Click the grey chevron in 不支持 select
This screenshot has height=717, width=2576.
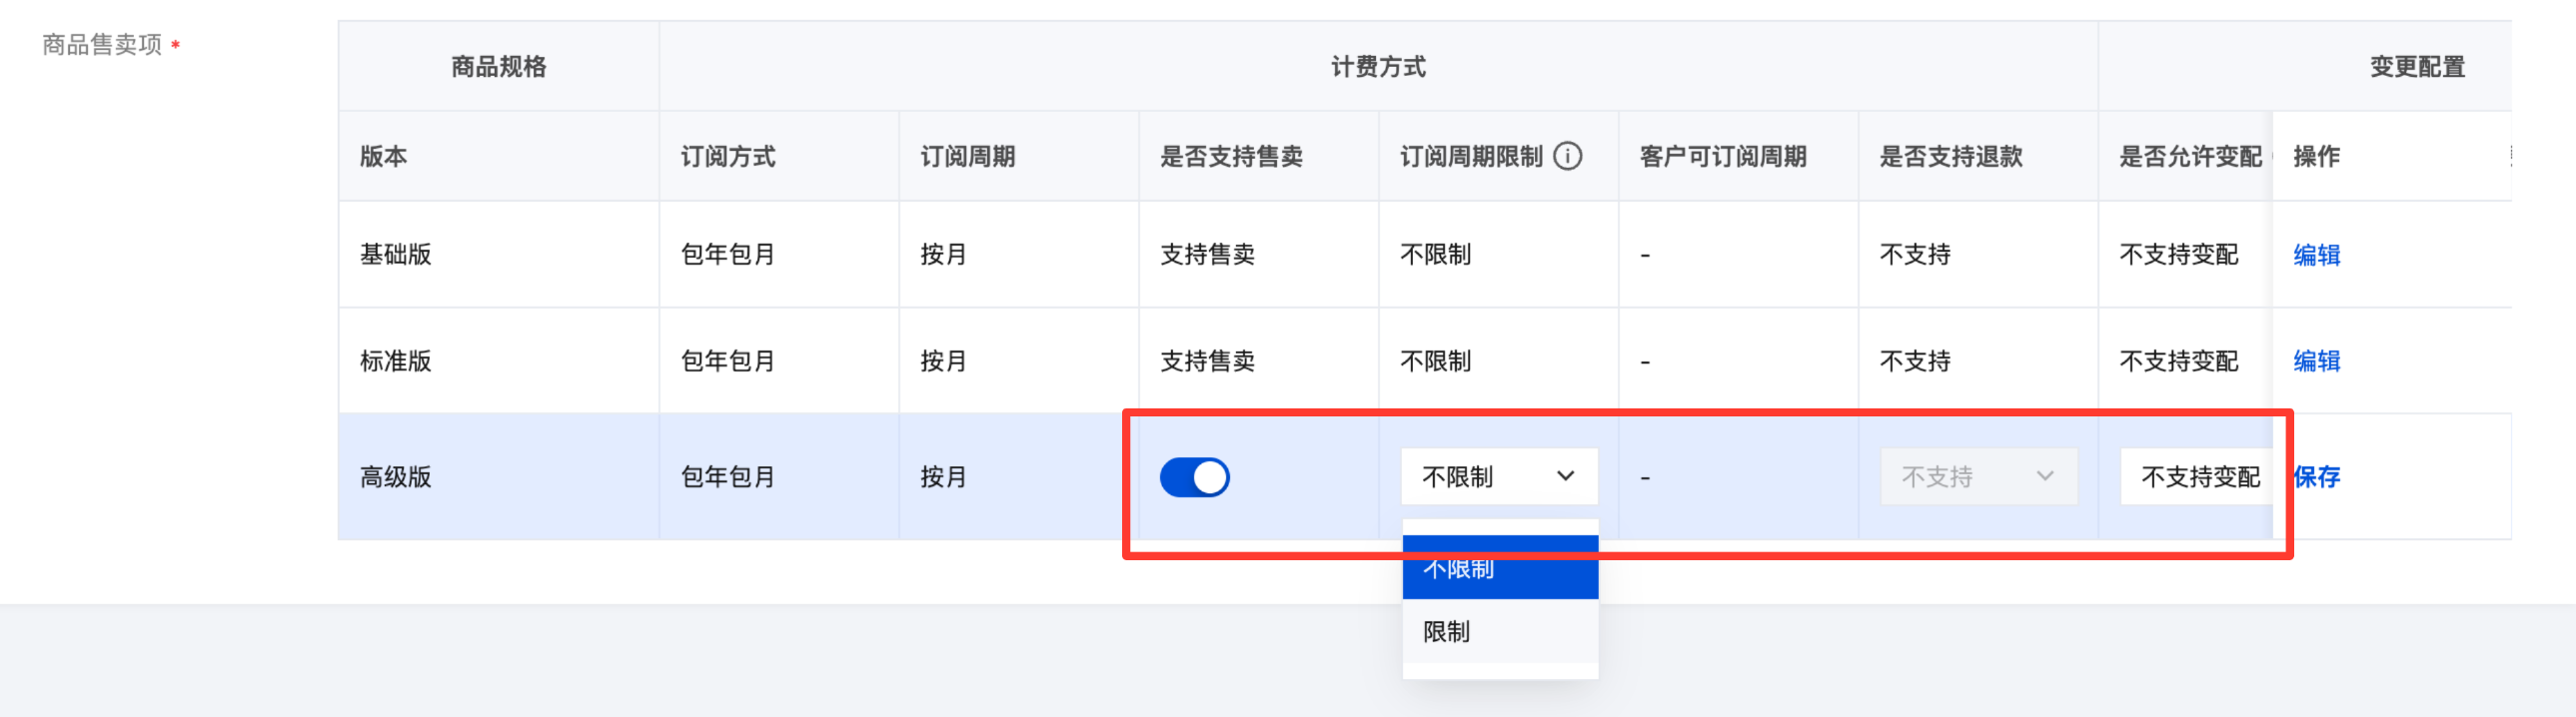pyautogui.click(x=2045, y=477)
